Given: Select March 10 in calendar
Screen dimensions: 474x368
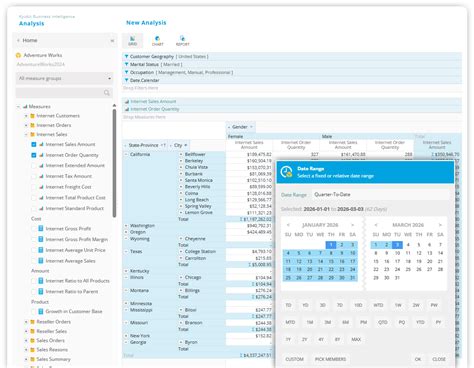Looking at the screenshot, I should coord(397,253).
